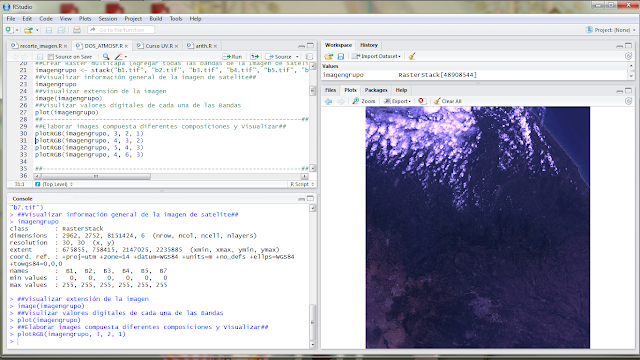Close the recorte_imagen.R tab

tap(65, 46)
